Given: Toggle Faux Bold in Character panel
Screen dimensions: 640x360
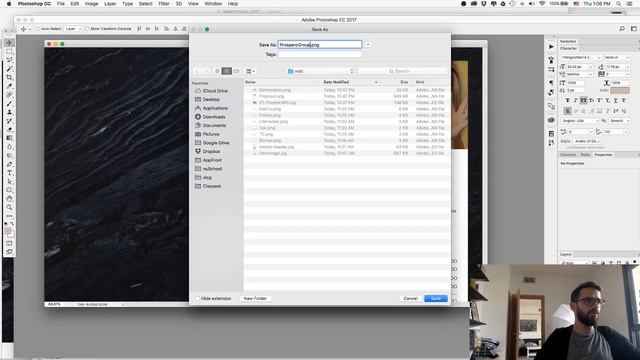Looking at the screenshot, I should point(567,100).
